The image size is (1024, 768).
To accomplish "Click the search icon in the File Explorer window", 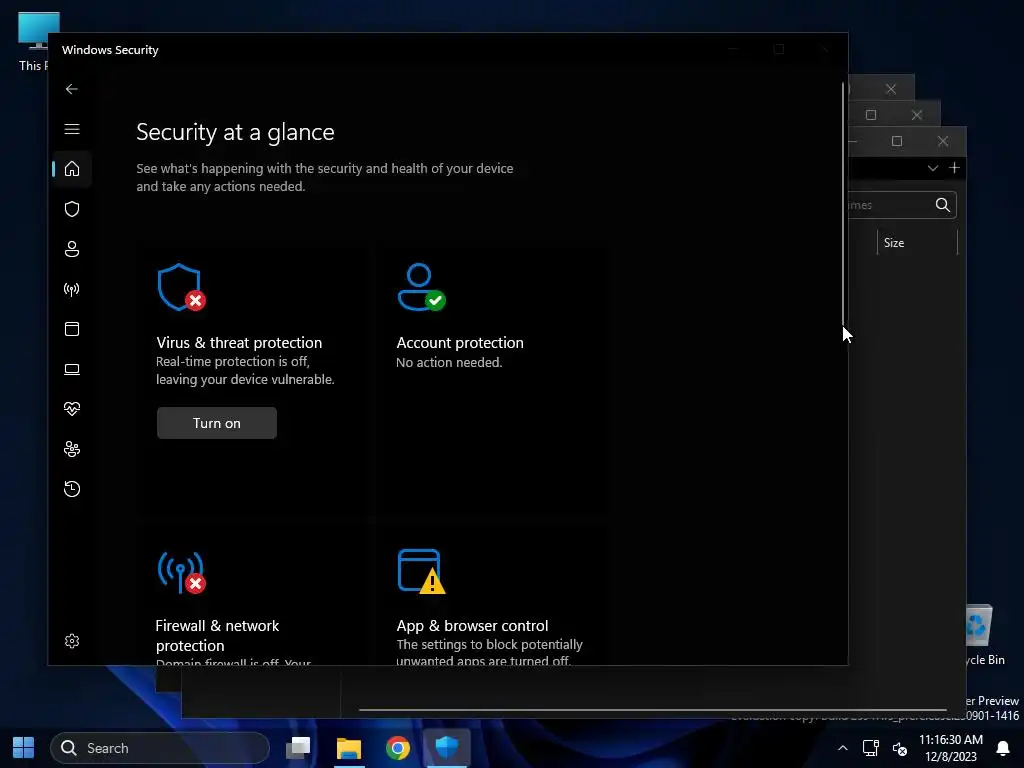I will [x=942, y=205].
